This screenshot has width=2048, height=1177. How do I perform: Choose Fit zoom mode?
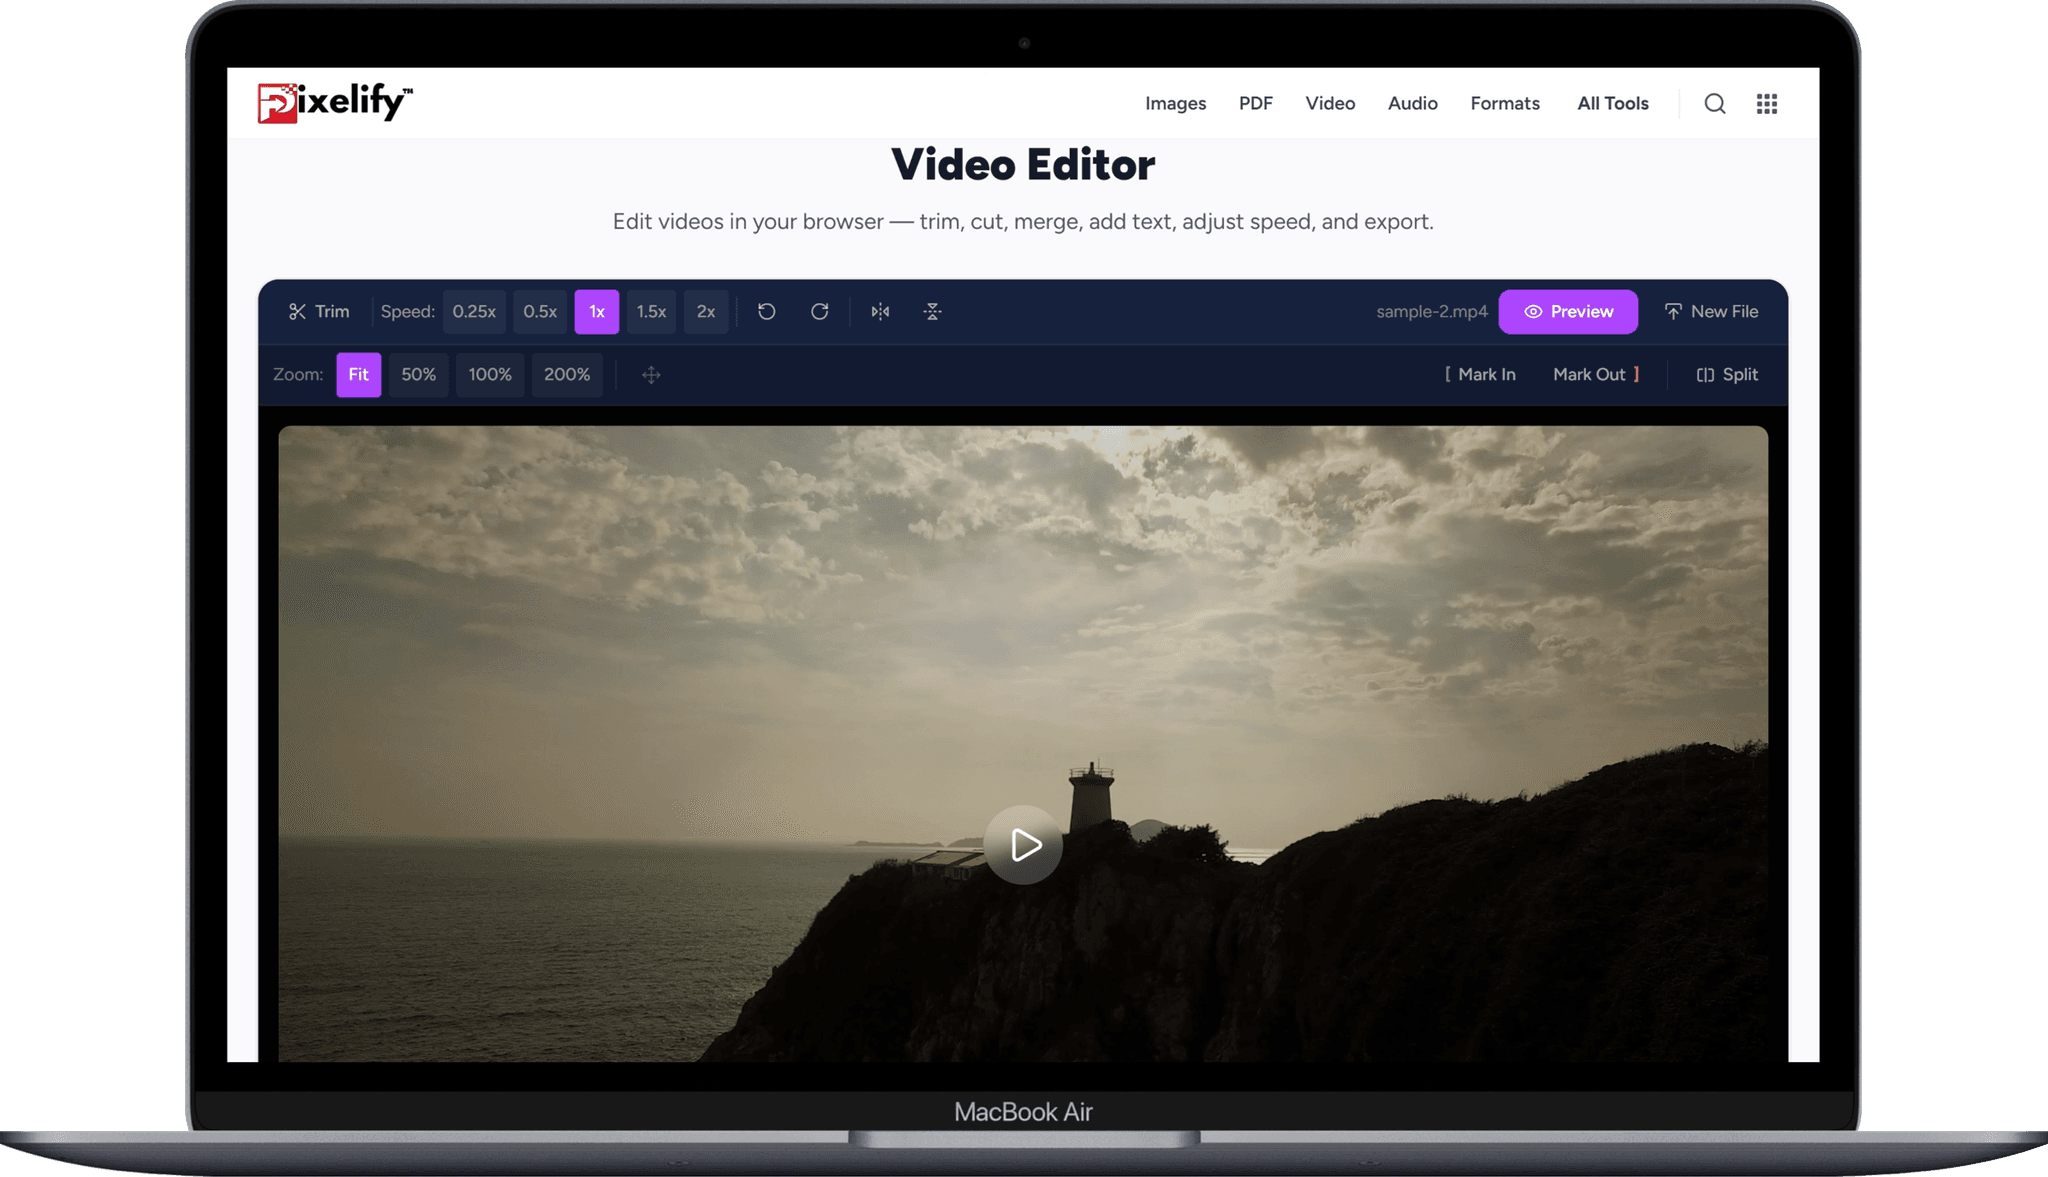tap(358, 375)
